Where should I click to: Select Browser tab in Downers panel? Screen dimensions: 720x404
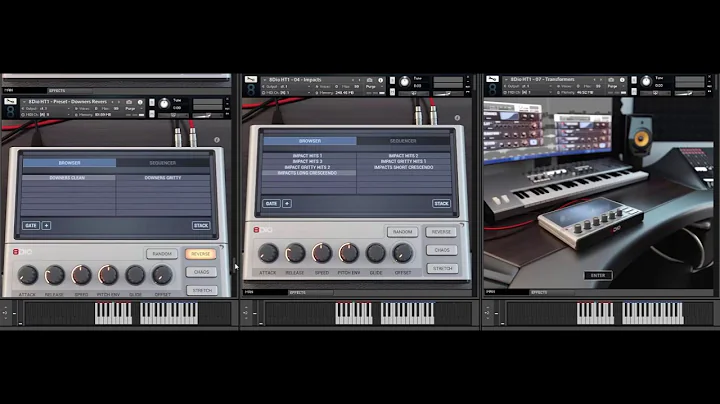[69, 163]
